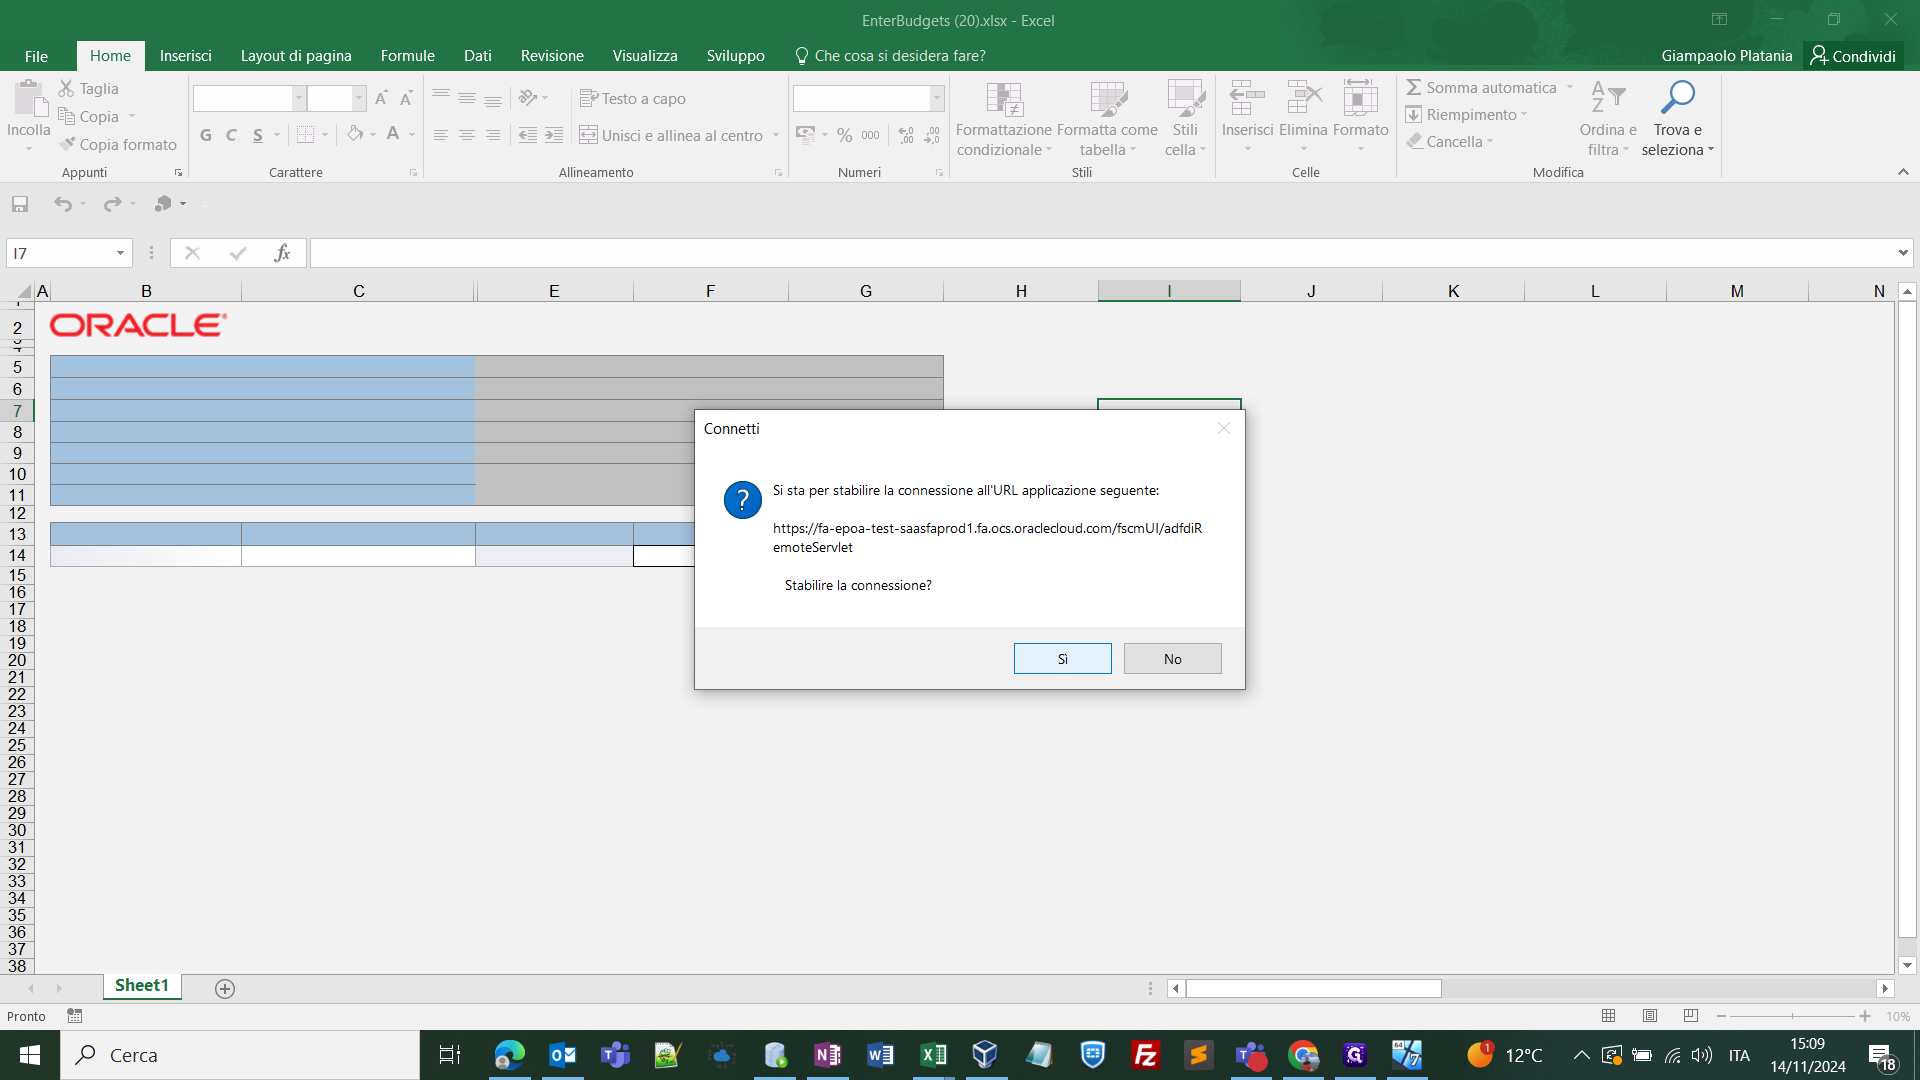Click Trova e seleziona magnifier icon
Image resolution: width=1920 pixels, height=1080 pixels.
(x=1677, y=98)
